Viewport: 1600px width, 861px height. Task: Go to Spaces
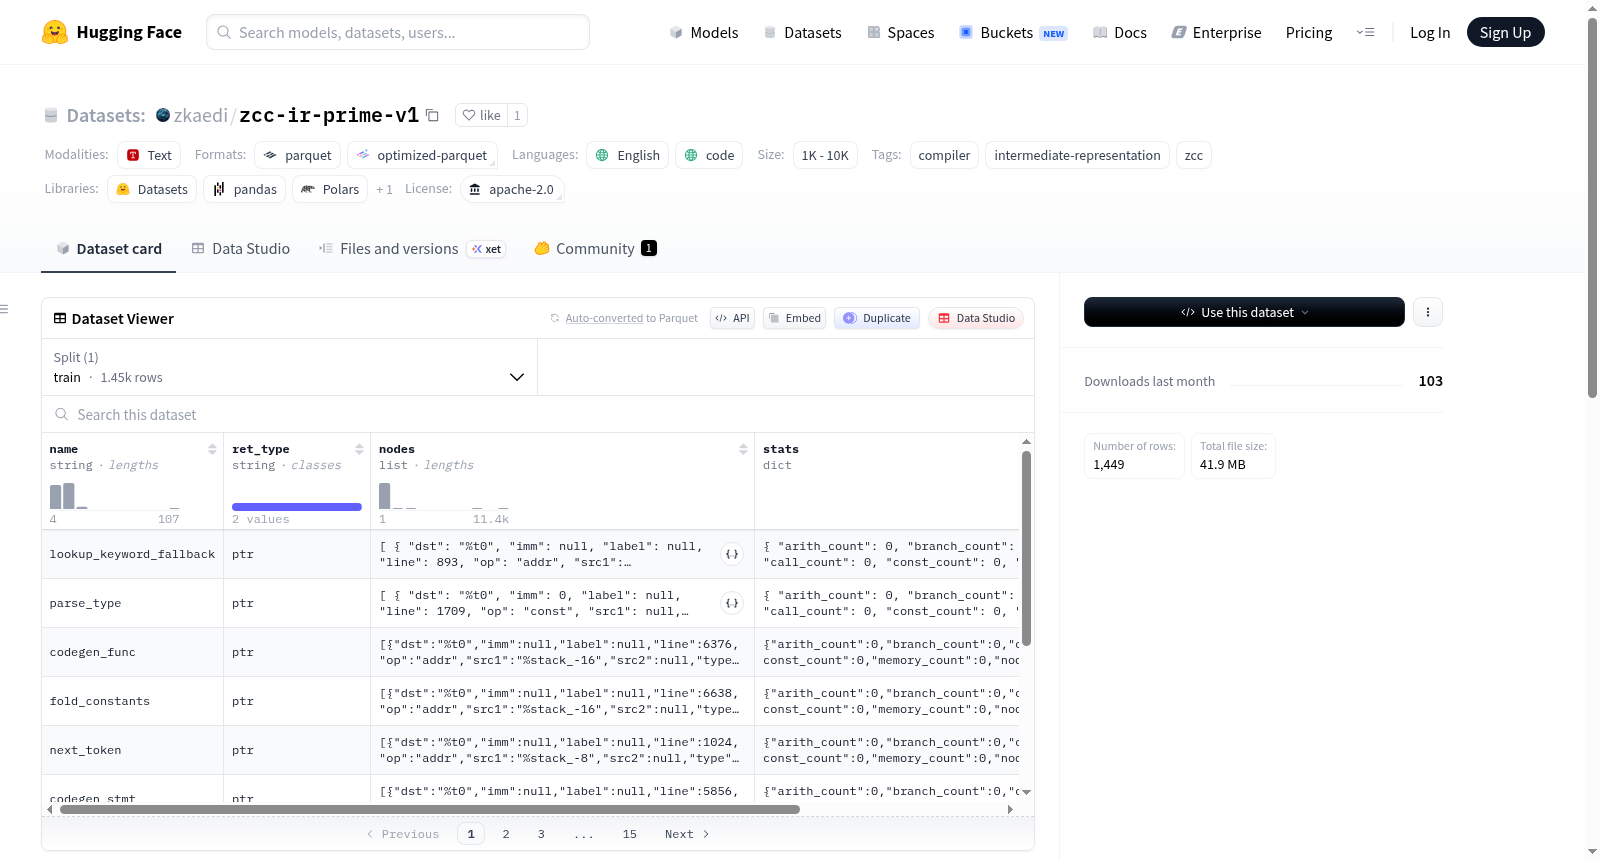(x=901, y=33)
